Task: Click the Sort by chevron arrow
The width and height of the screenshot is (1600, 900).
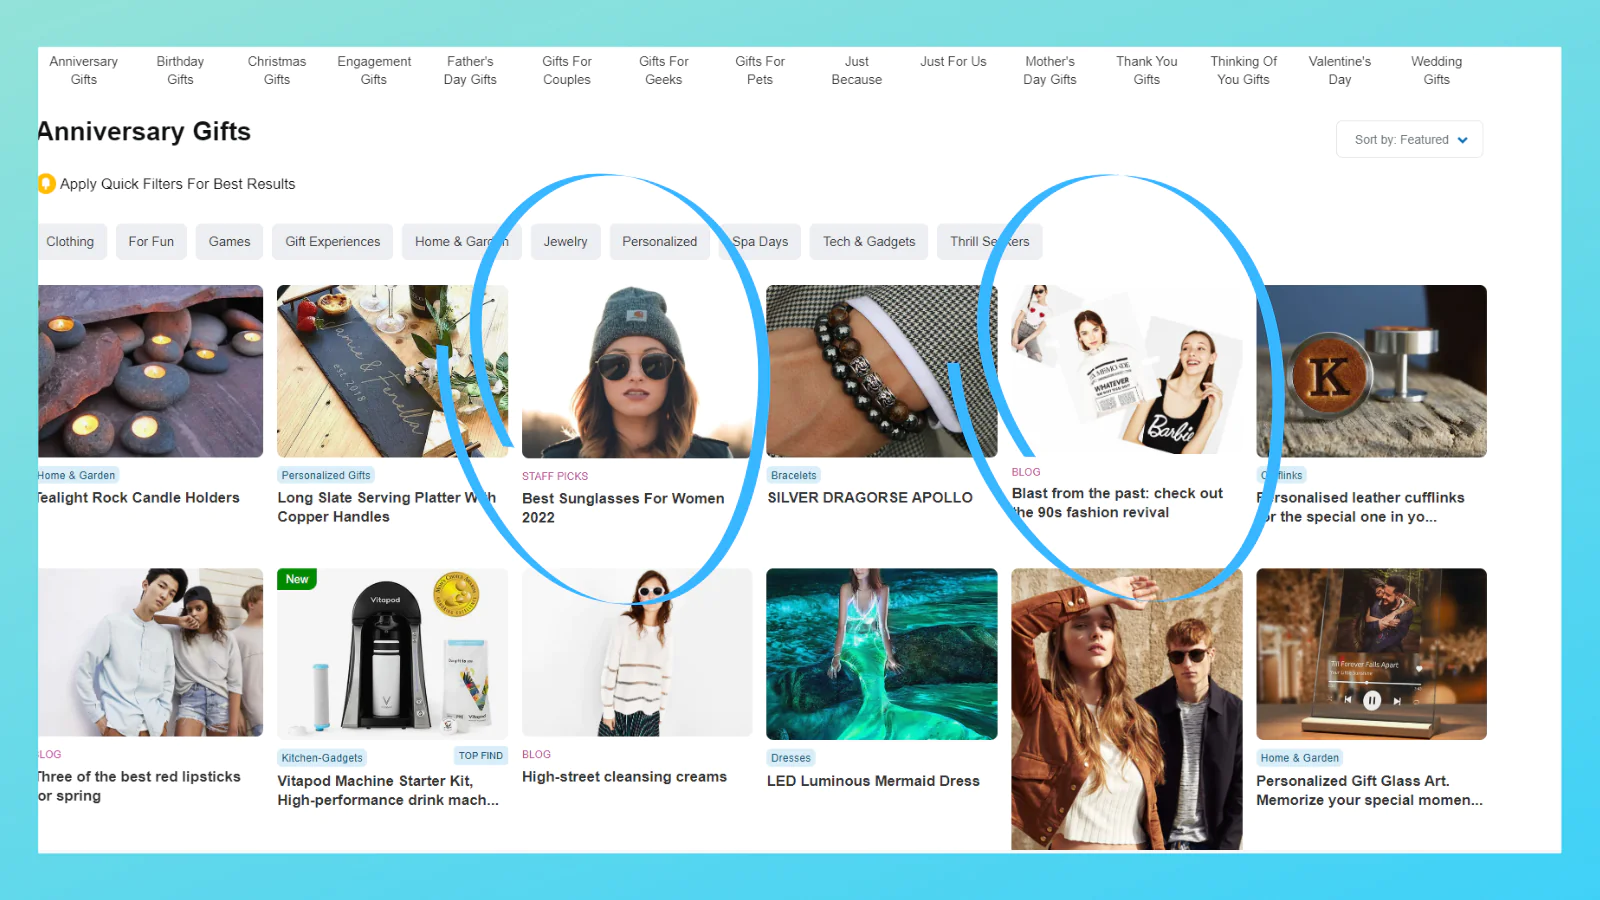Action: (1463, 140)
